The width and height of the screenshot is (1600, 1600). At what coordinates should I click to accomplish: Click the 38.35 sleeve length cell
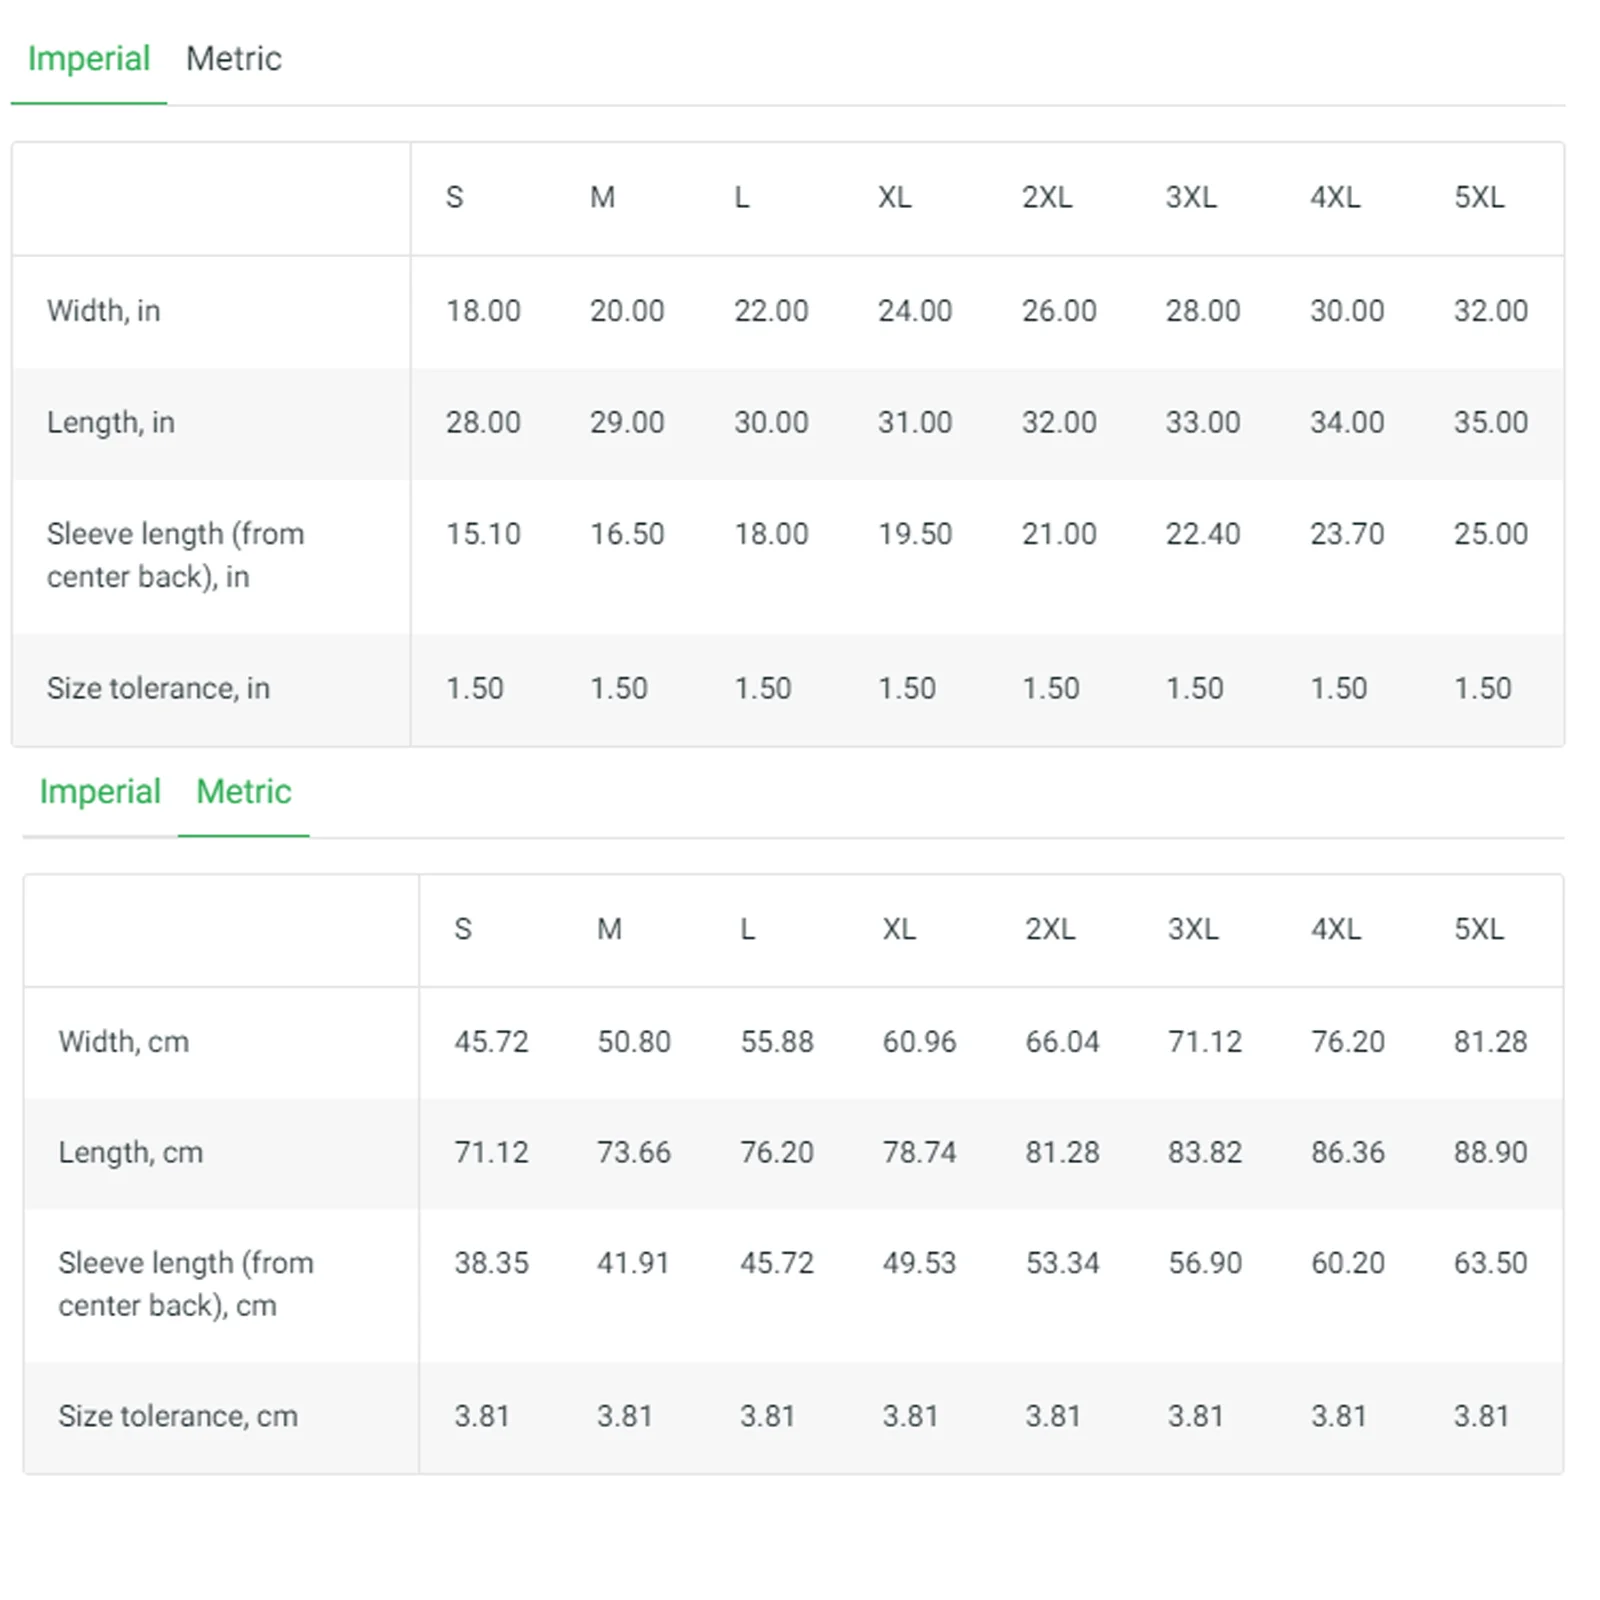coord(491,1263)
